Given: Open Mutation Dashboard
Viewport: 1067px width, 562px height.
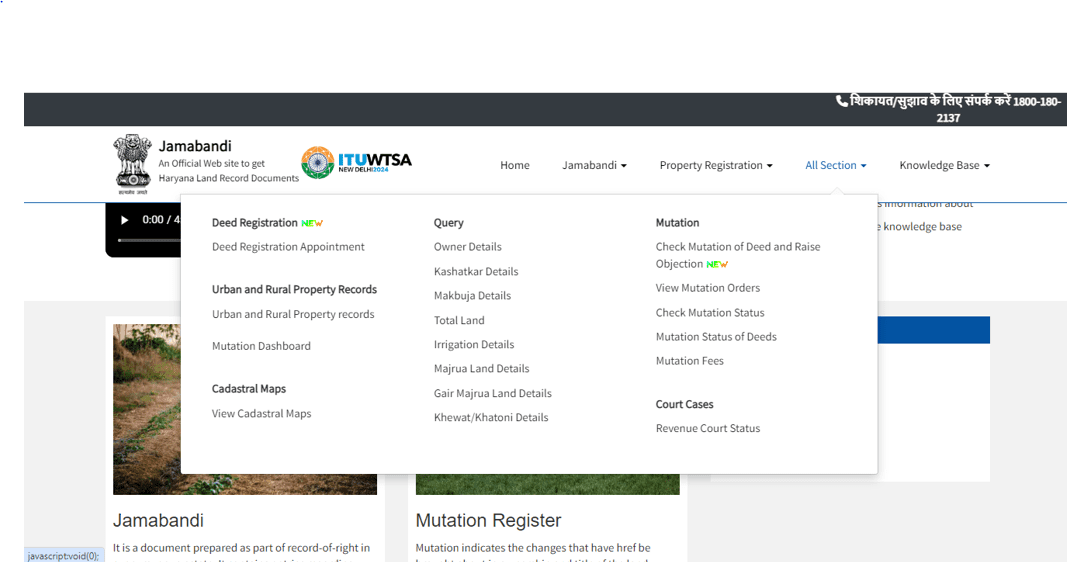Looking at the screenshot, I should point(261,346).
